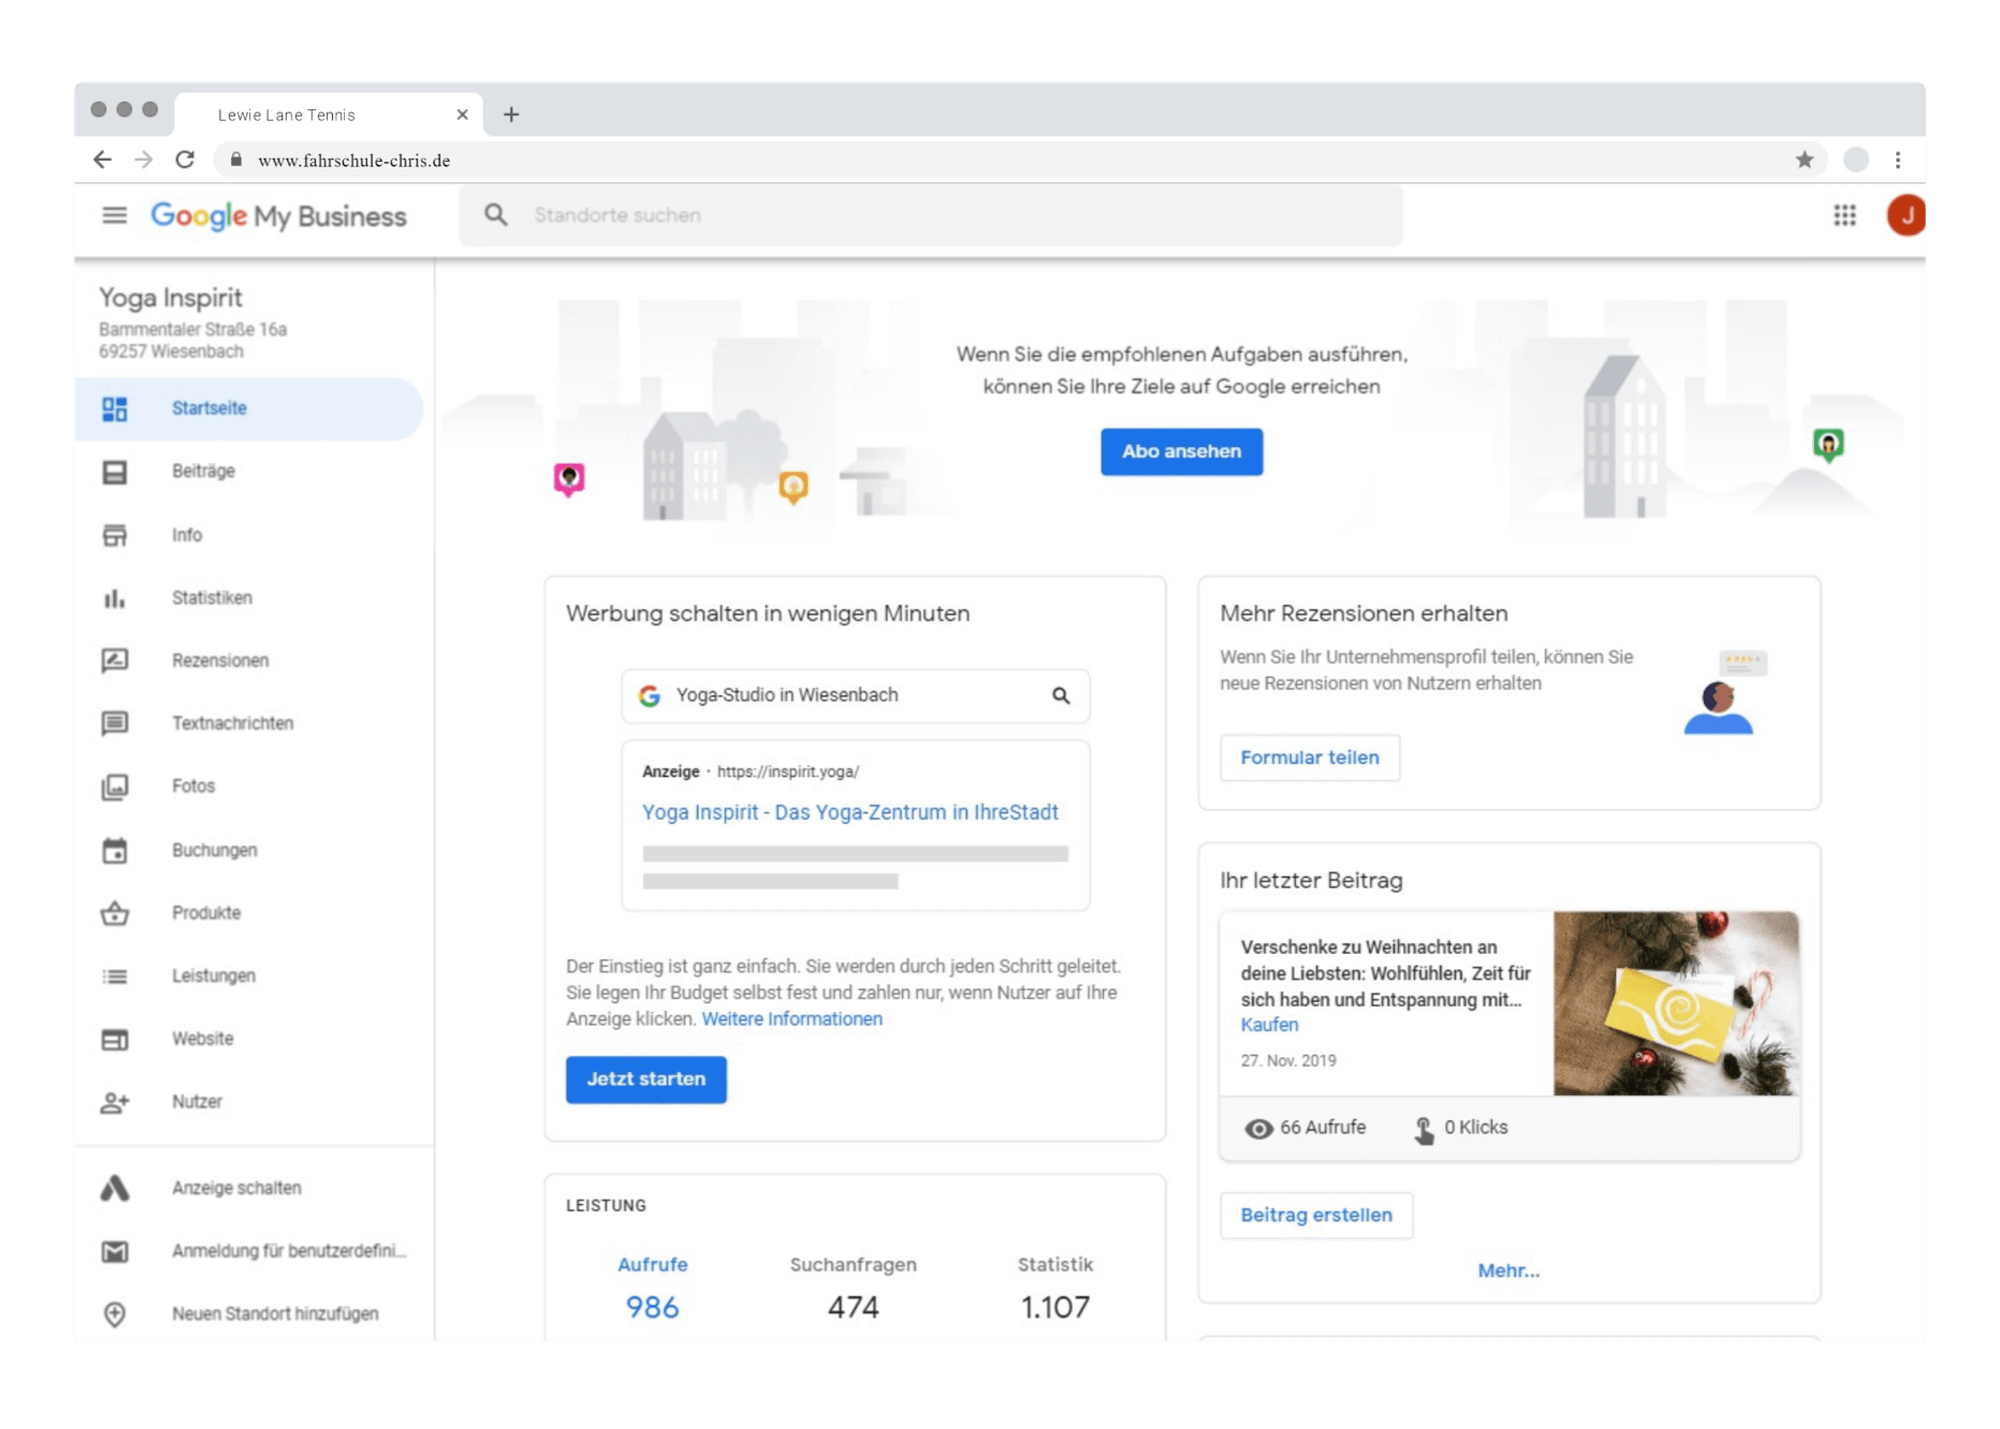Click the Beiträge sidebar icon

point(115,472)
